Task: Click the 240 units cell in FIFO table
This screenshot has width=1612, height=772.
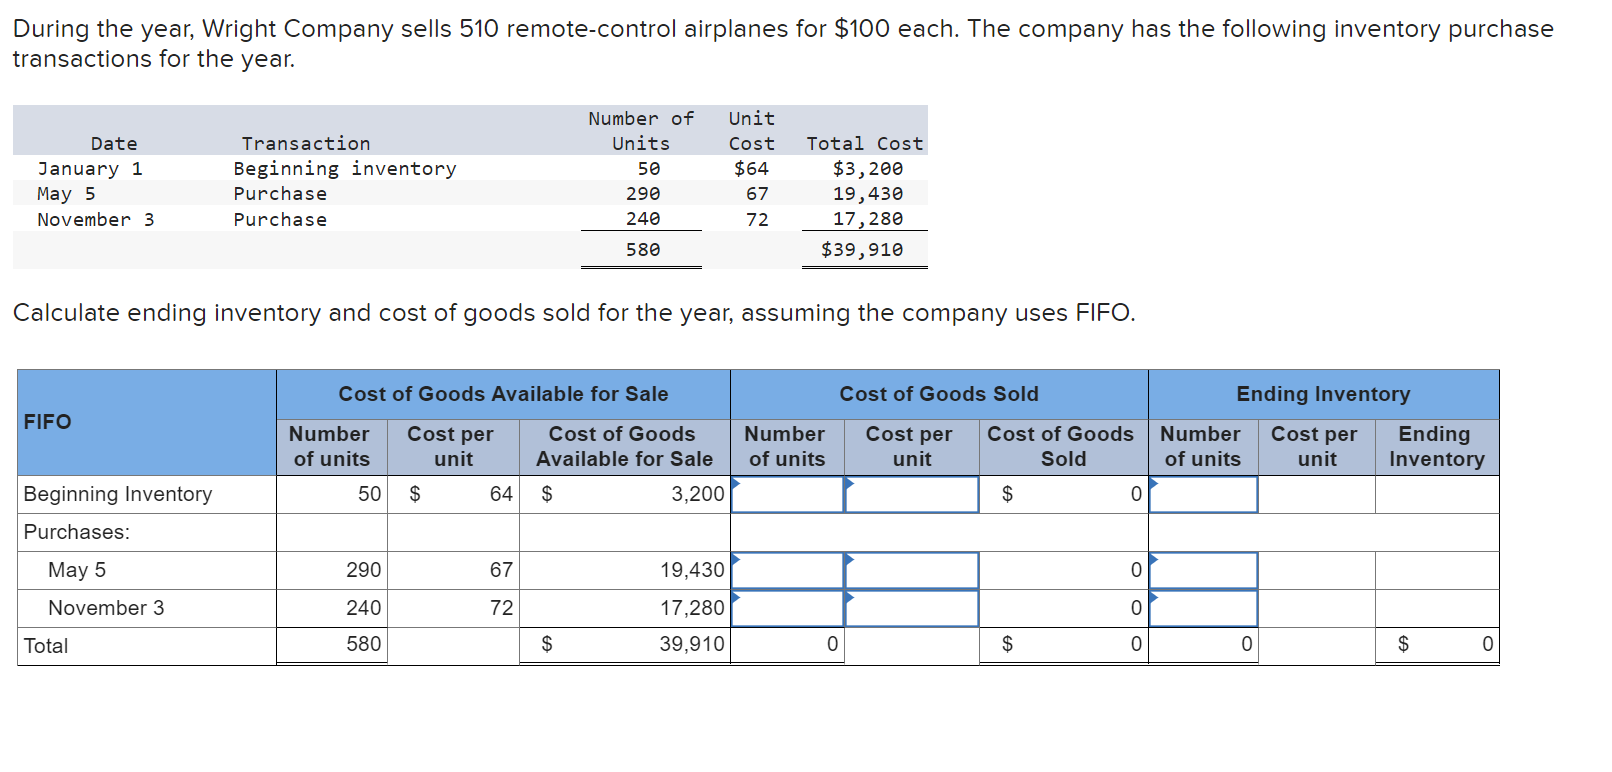Action: click(x=332, y=608)
